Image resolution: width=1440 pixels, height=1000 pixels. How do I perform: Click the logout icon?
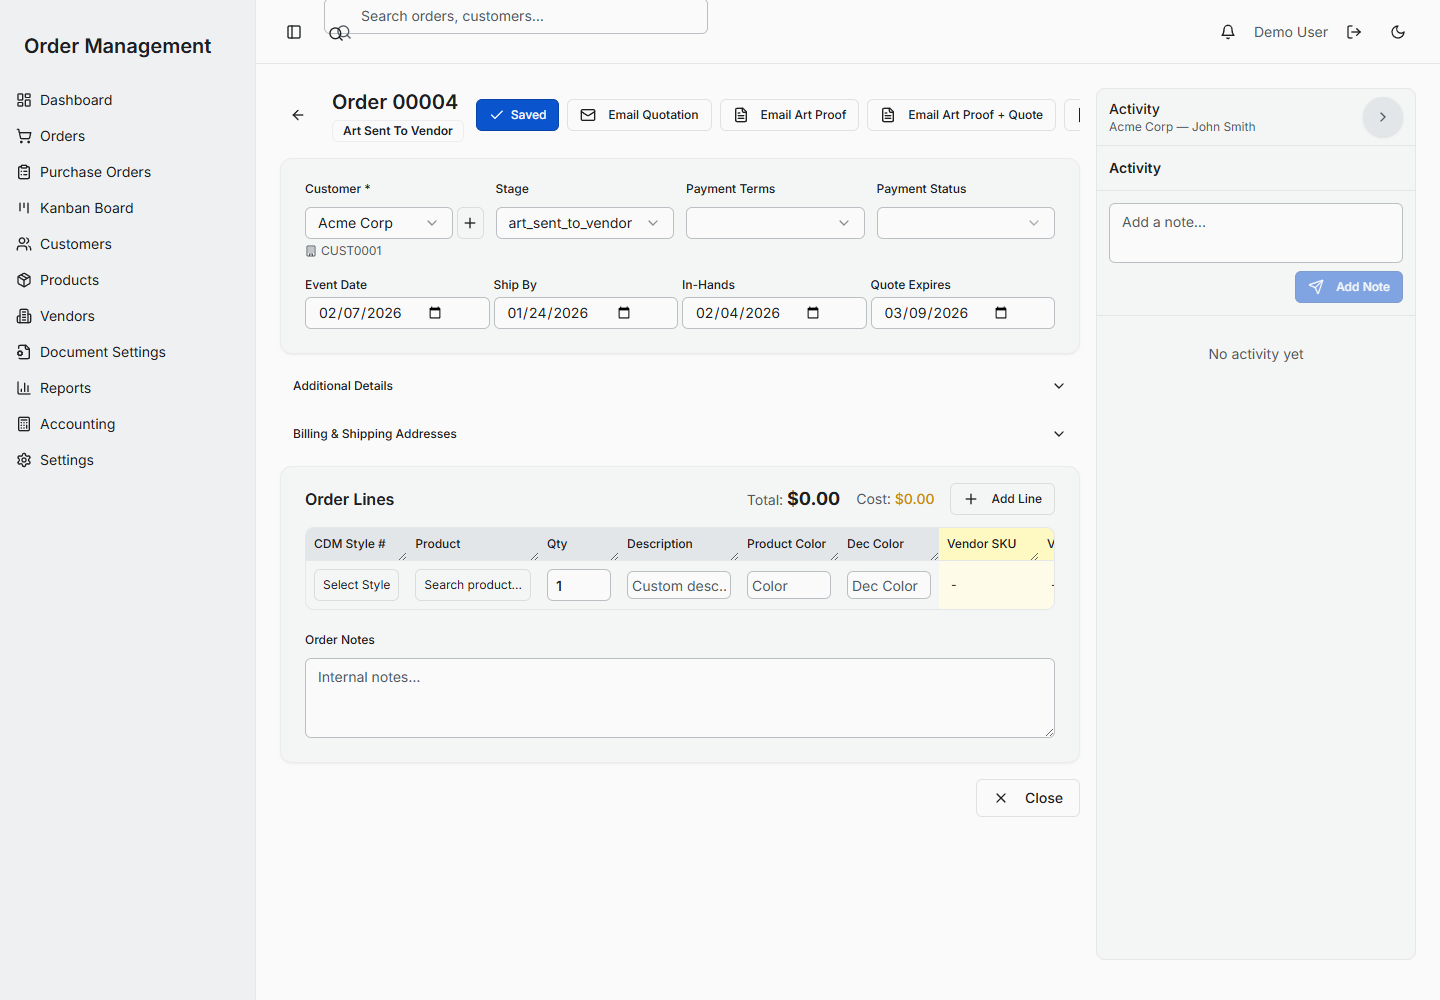[1354, 32]
